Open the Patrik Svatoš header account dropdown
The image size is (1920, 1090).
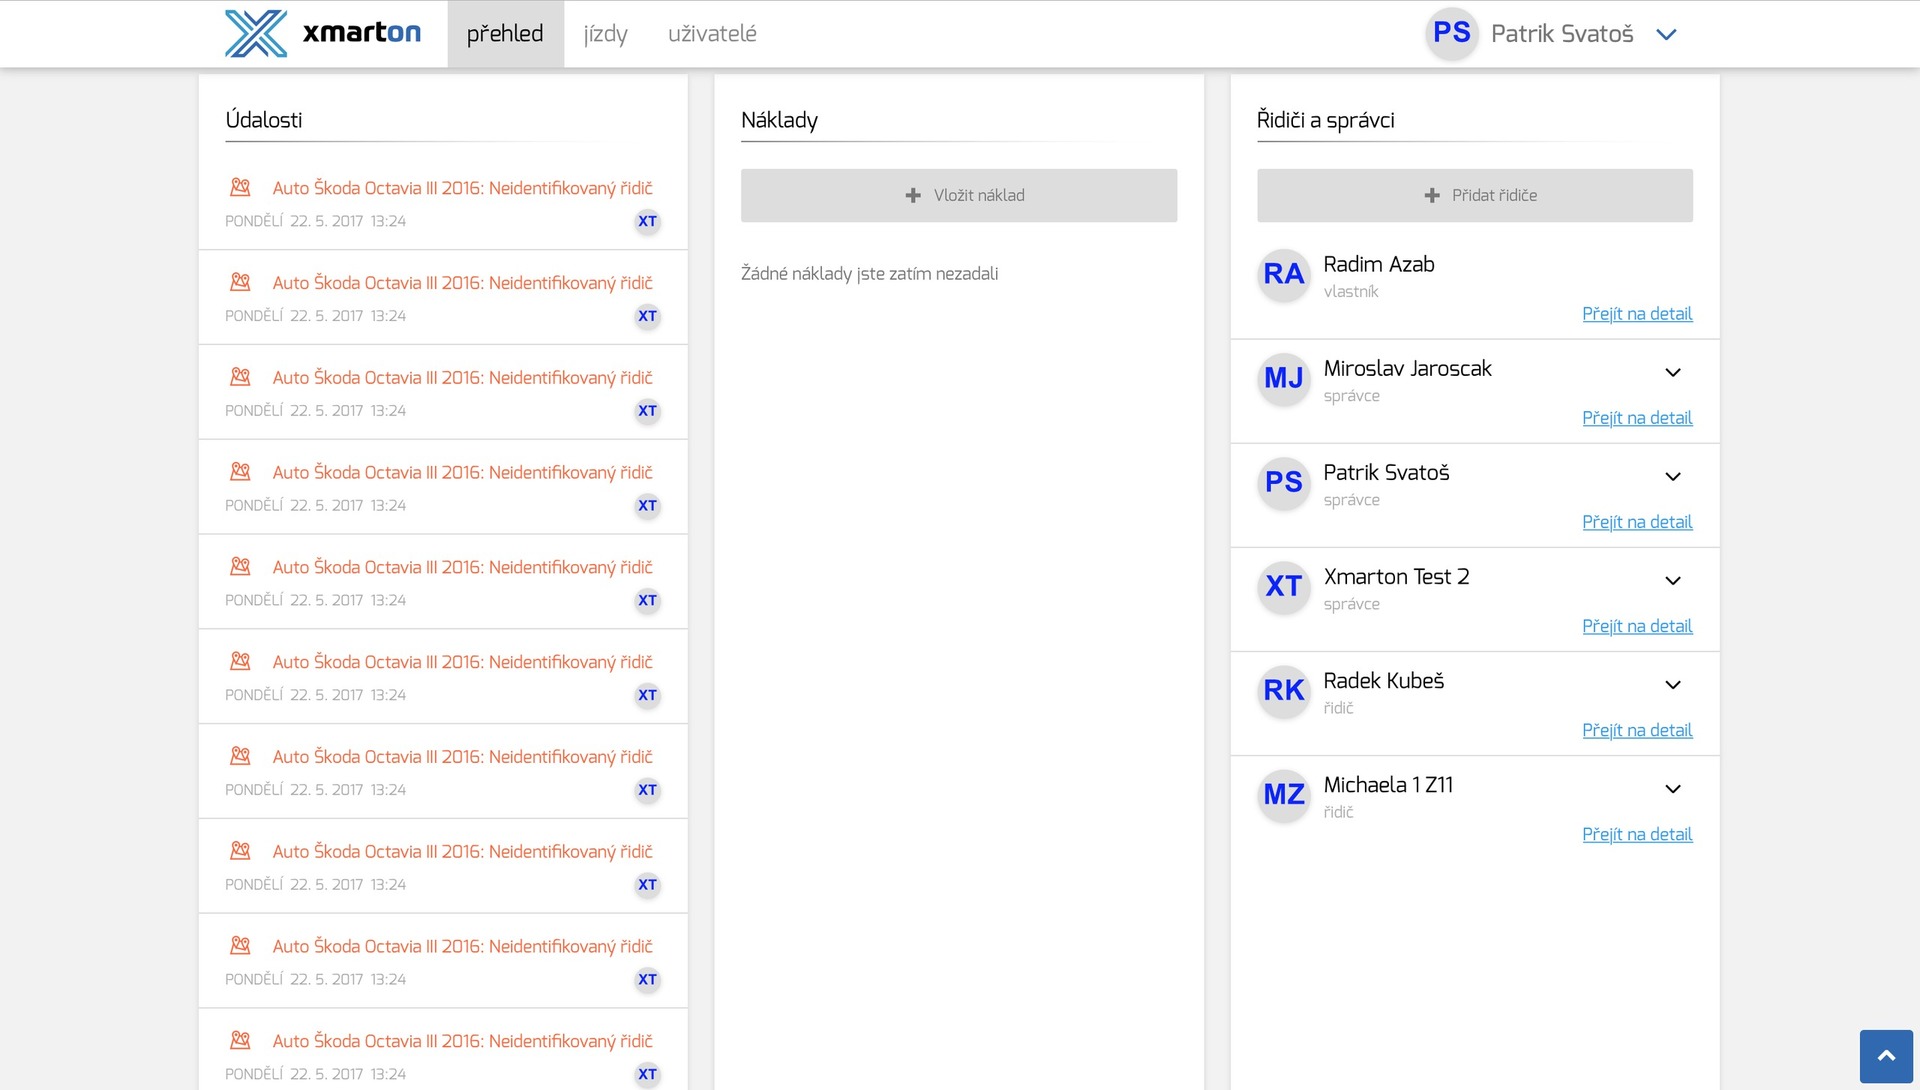[1666, 34]
